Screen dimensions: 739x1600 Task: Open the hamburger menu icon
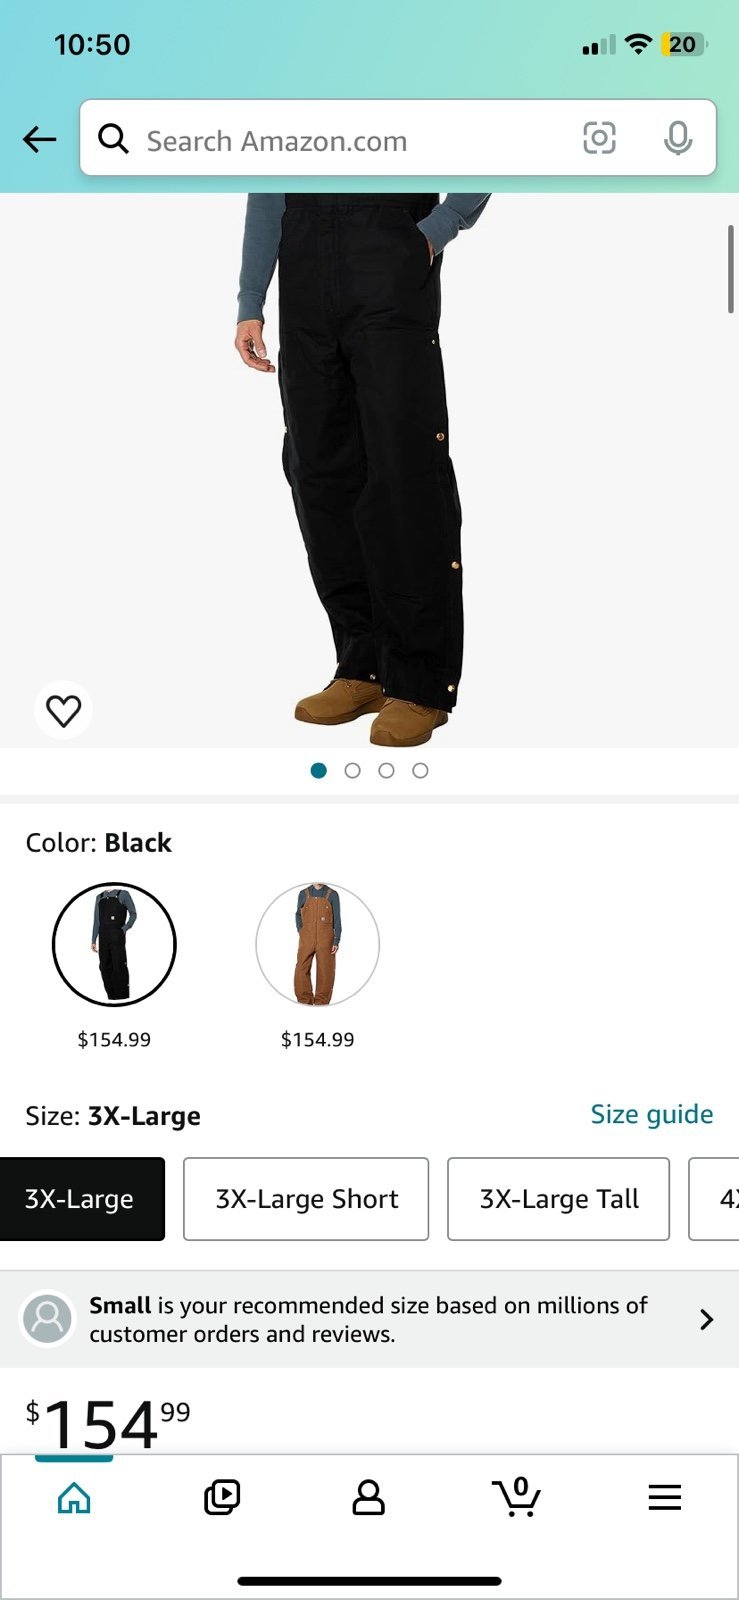click(x=664, y=1497)
